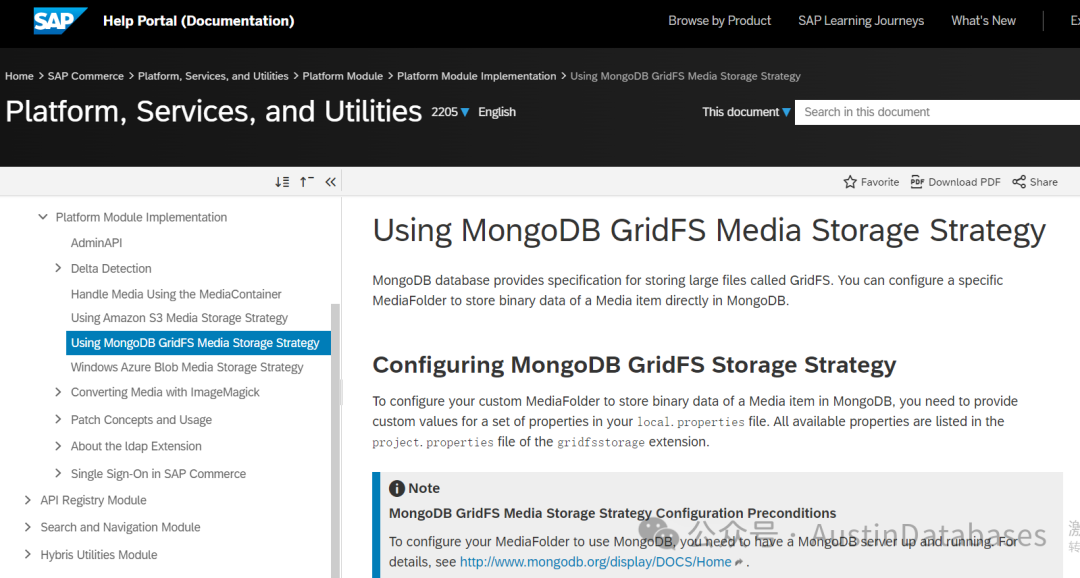Open the Converting Media with ImageMagick topic in the tree
1080x578 pixels.
tap(165, 392)
